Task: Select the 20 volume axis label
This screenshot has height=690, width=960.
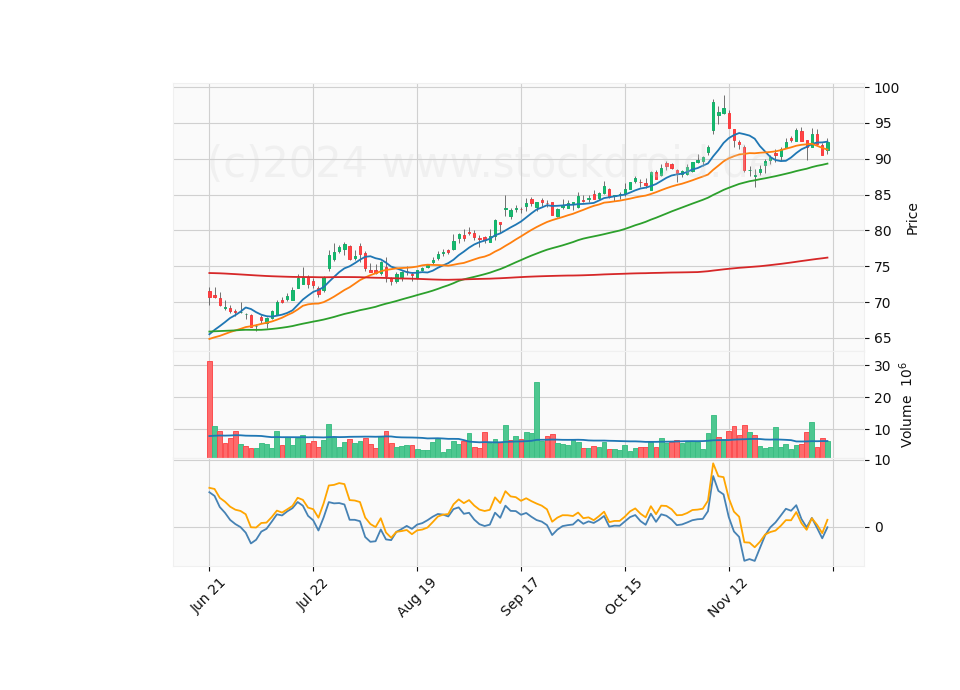Action: [882, 398]
